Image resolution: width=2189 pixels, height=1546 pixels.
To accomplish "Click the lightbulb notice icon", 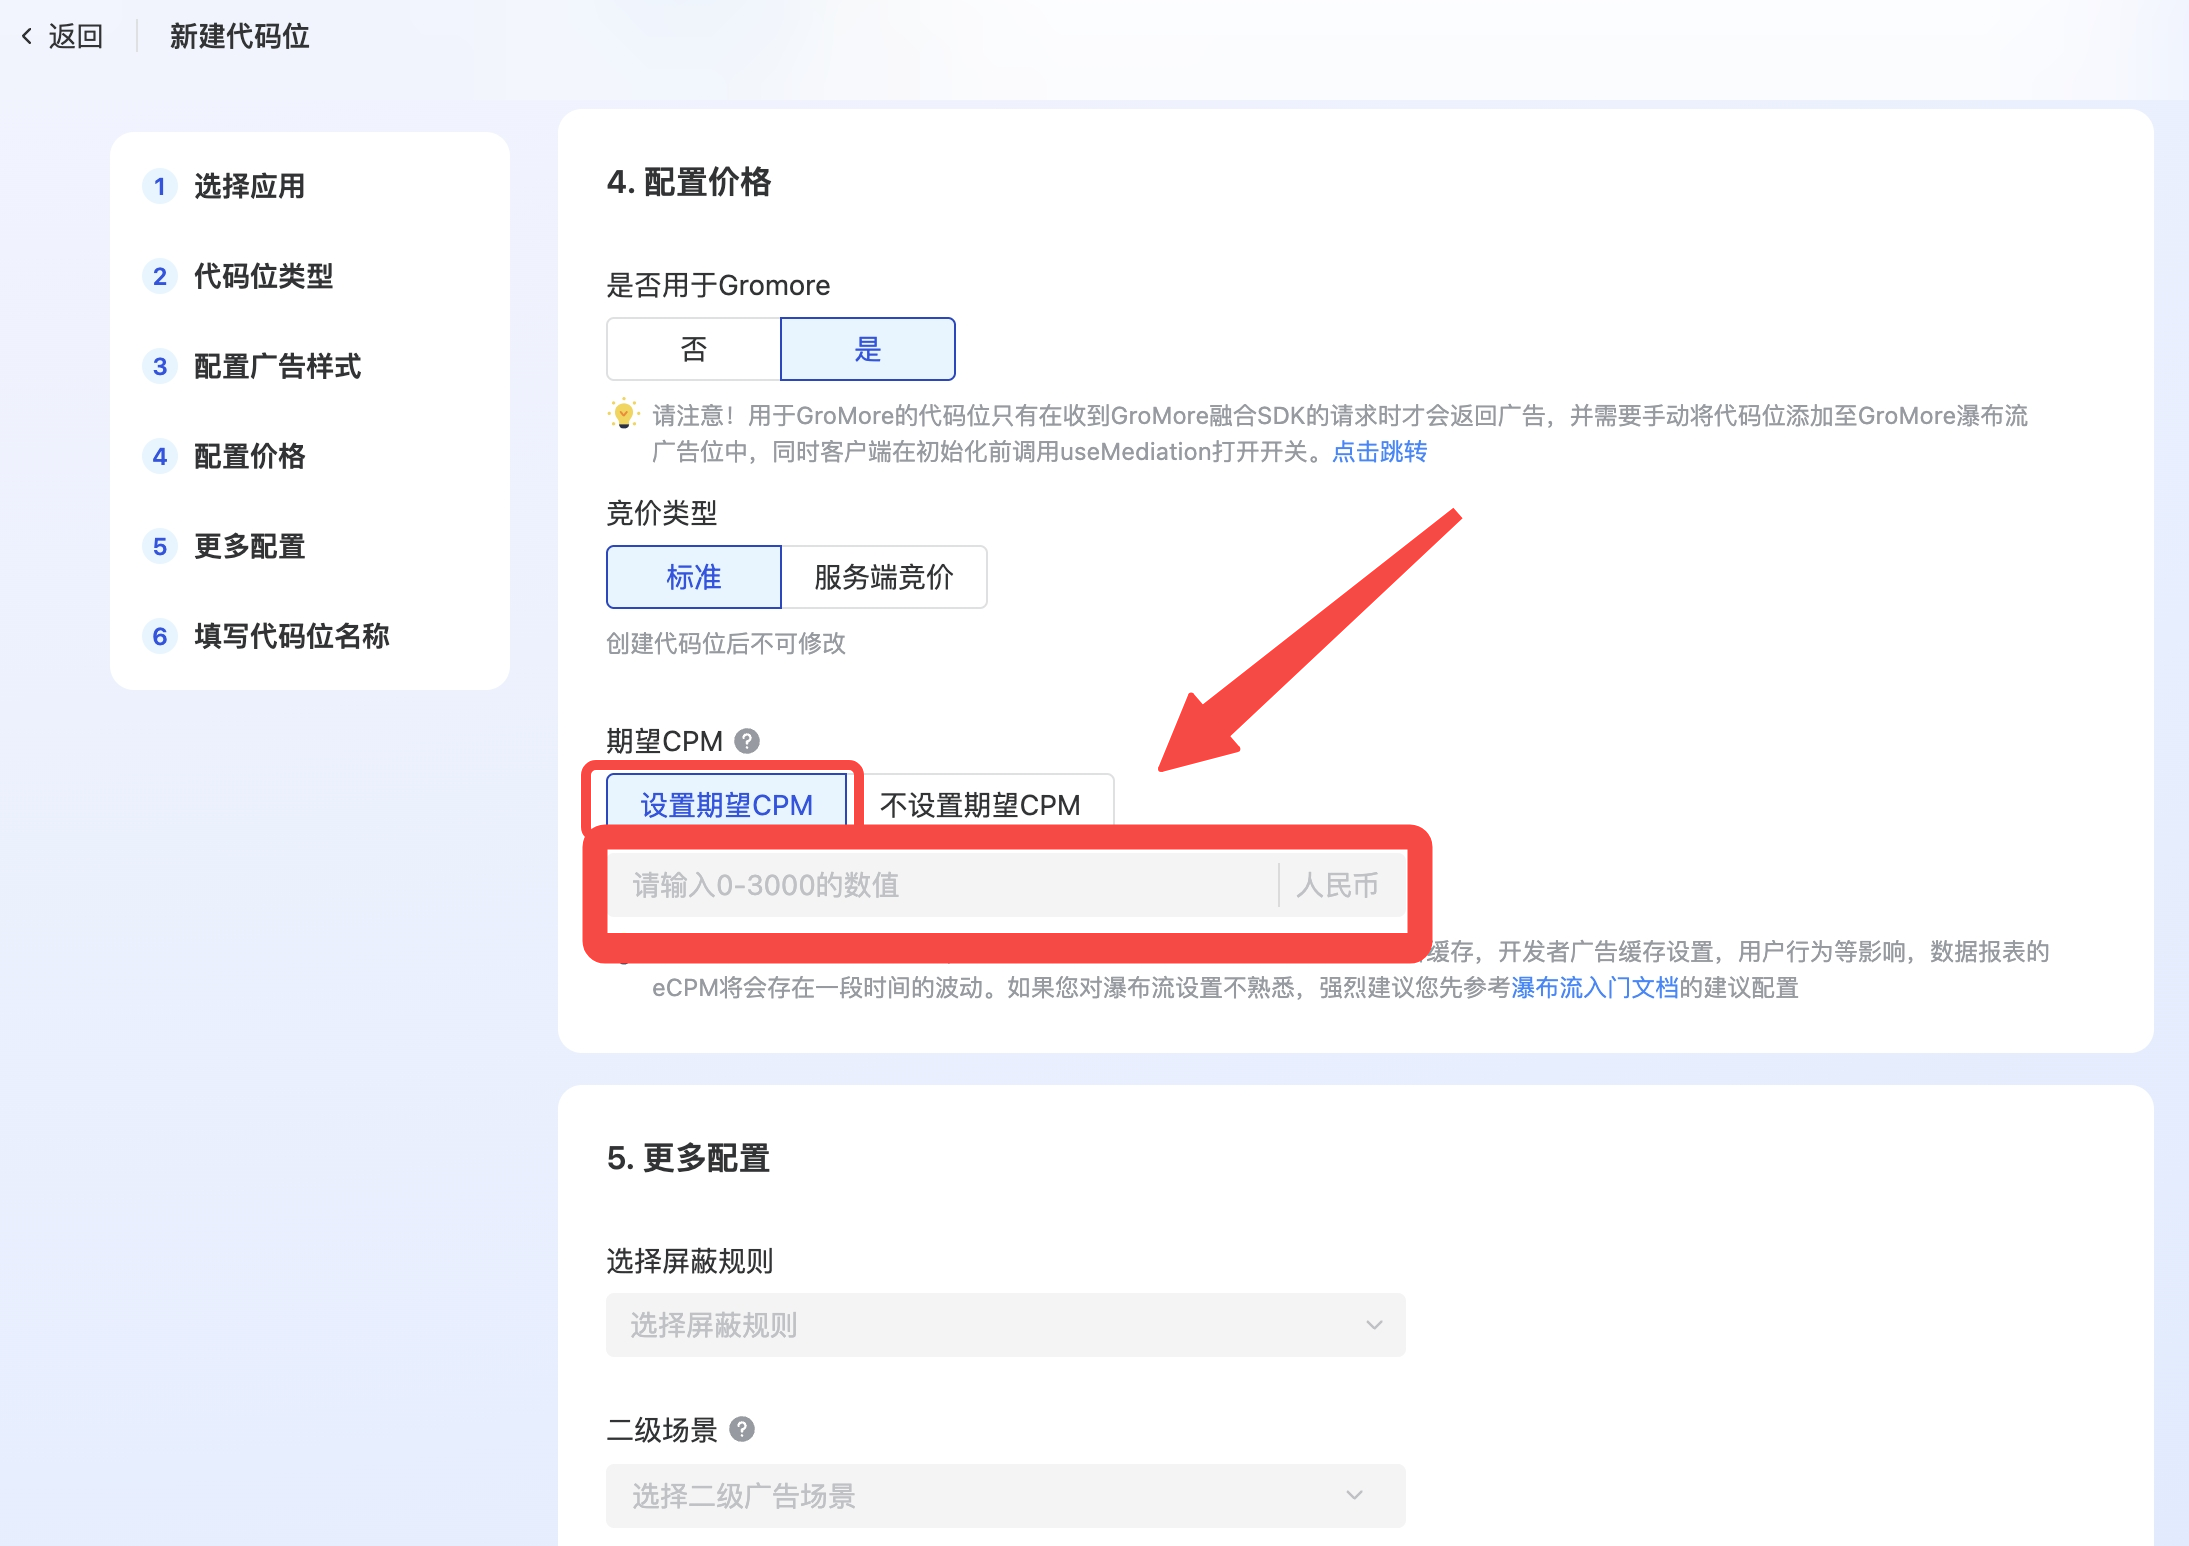I will (624, 414).
